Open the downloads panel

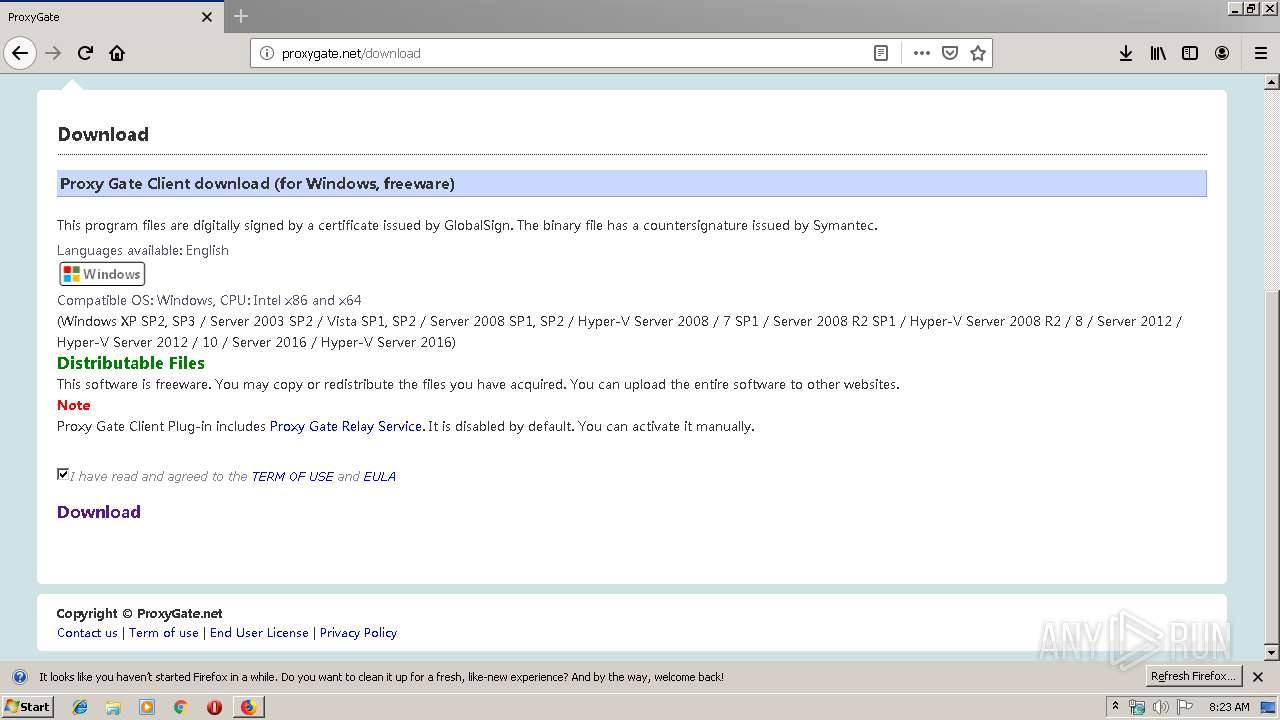tap(1126, 53)
